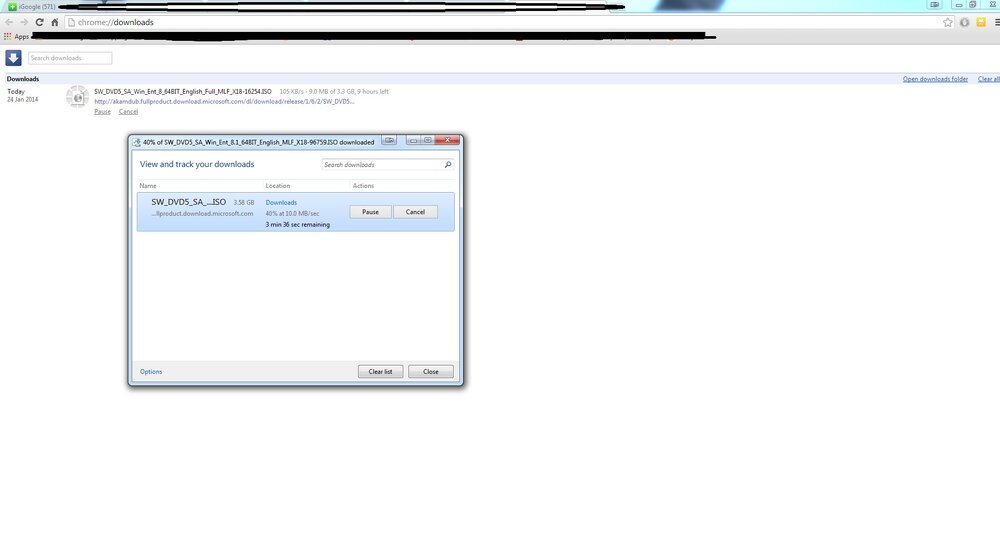Click the ...llproduct.download.microsoft.com source text

coord(202,214)
